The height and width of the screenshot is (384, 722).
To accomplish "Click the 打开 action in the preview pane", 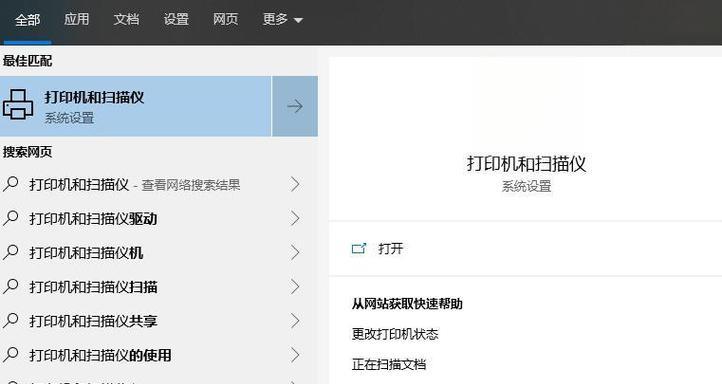I will 390,249.
